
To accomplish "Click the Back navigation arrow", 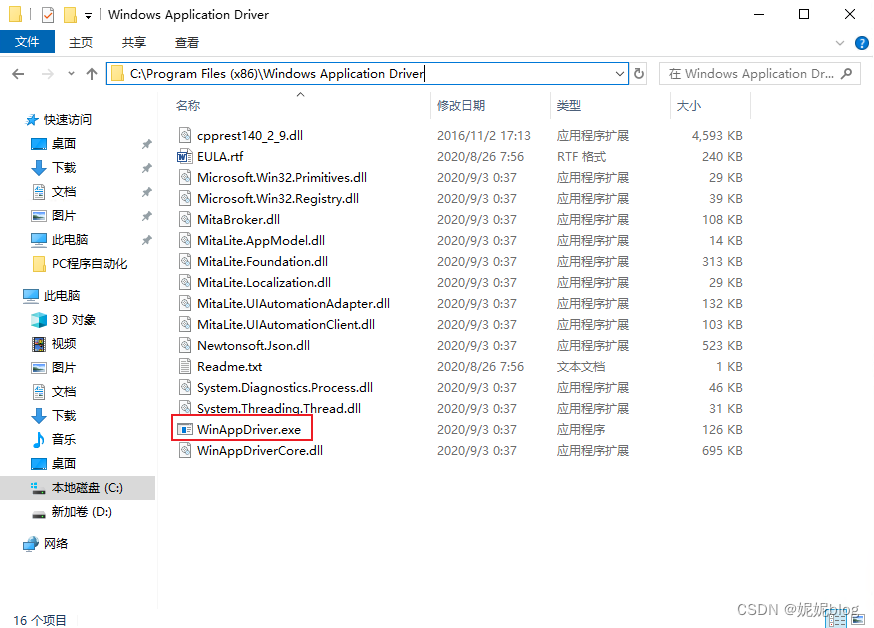I will coord(18,74).
